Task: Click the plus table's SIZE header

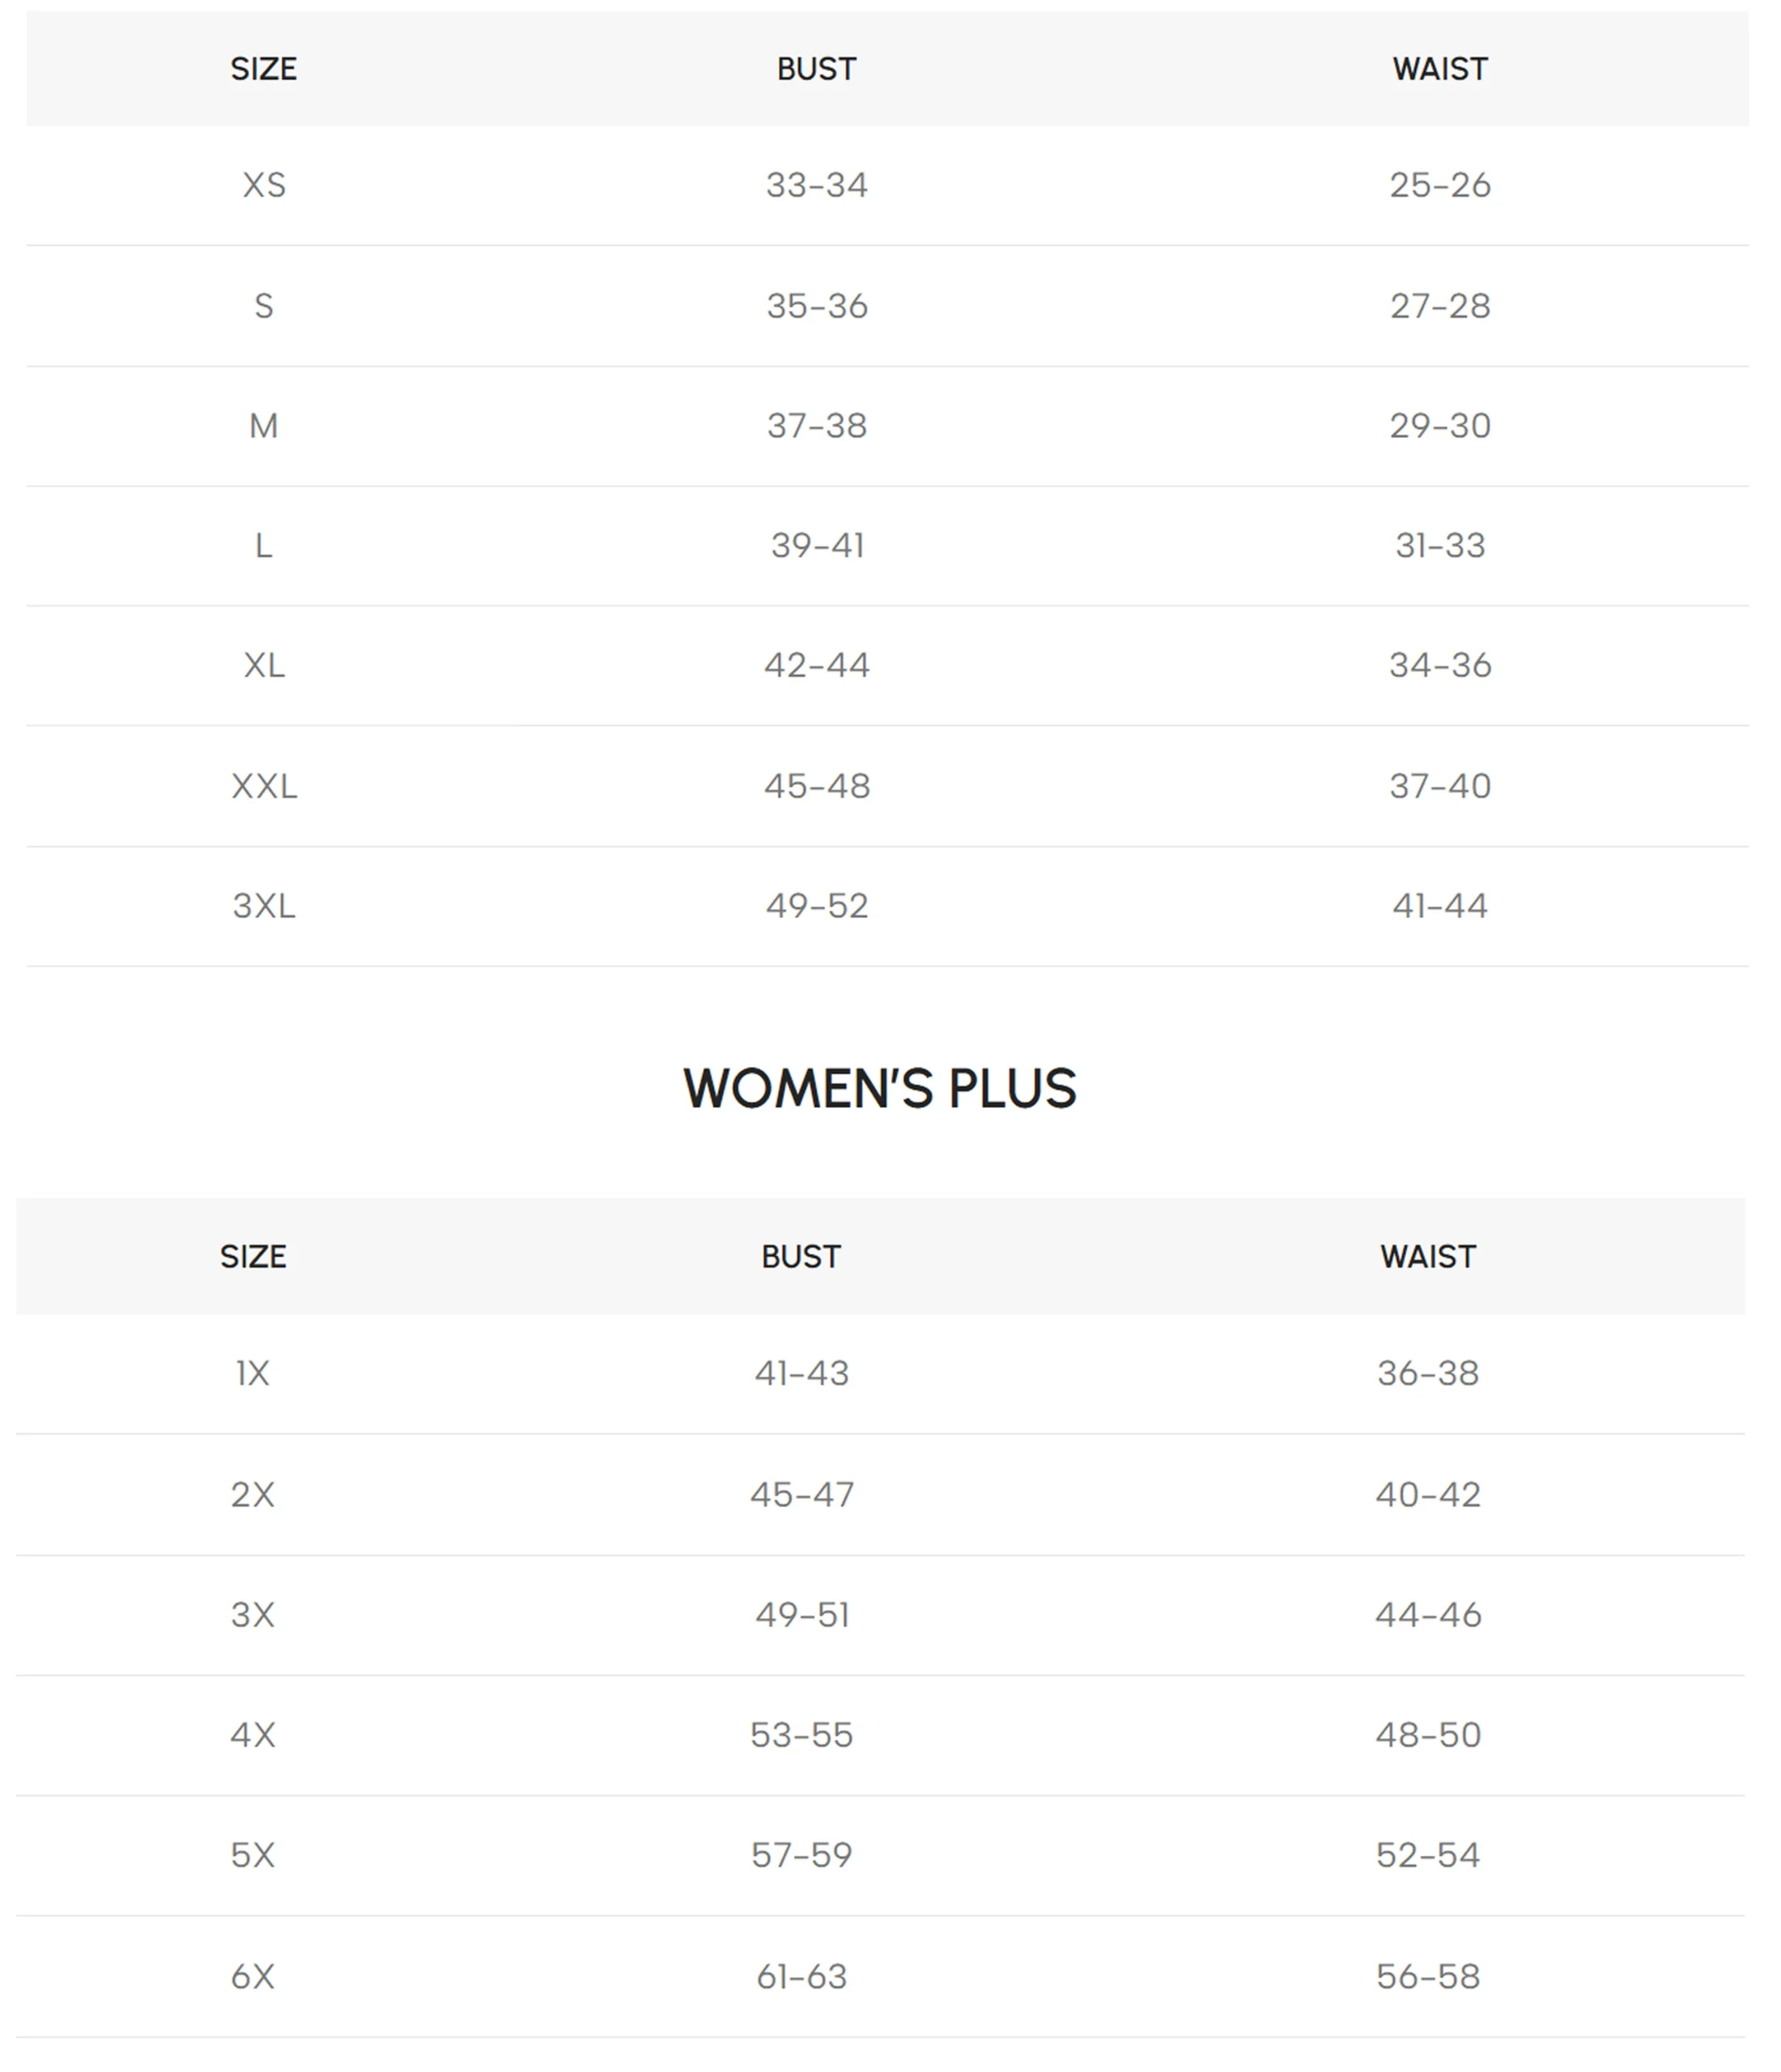Action: (253, 1256)
